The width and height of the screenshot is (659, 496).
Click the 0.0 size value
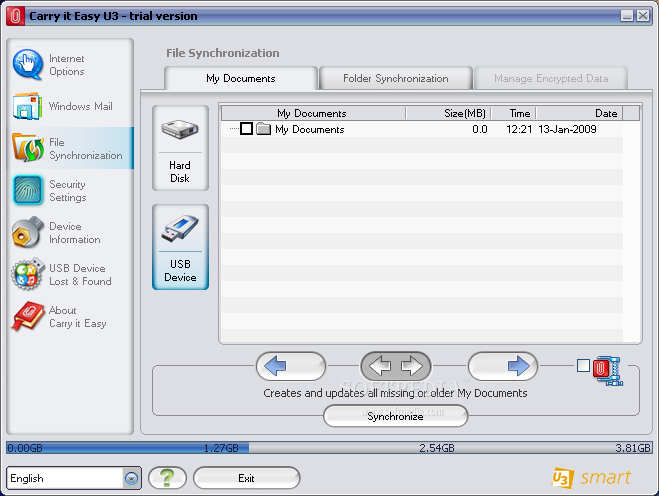[x=480, y=129]
